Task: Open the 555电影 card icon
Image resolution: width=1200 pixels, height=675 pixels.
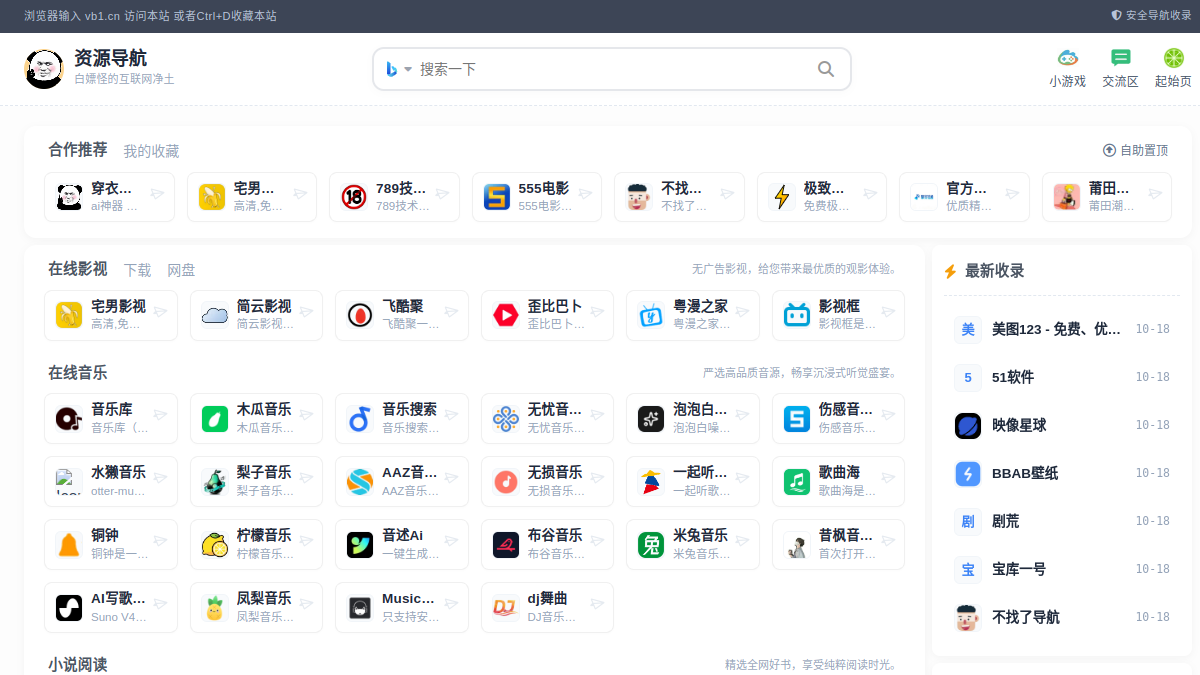Action: tap(497, 197)
